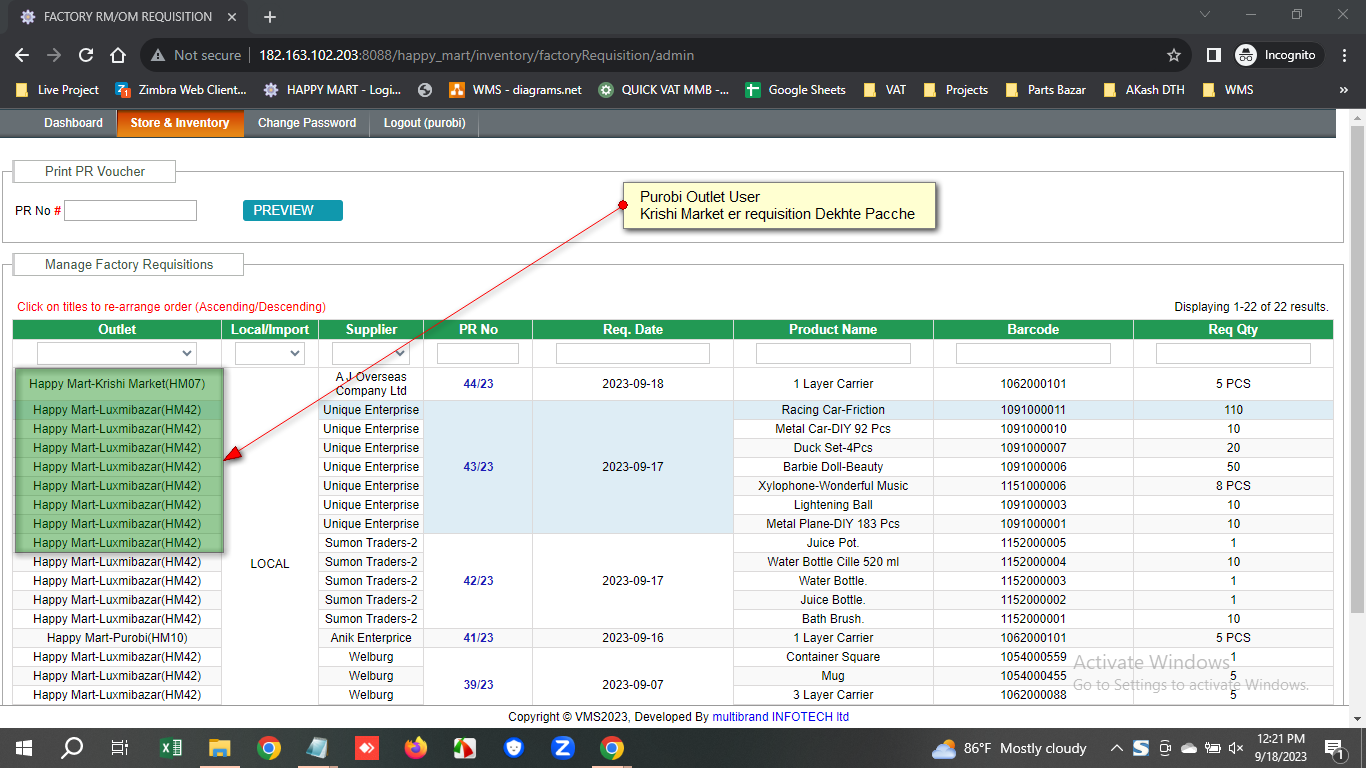Bookmark this page with star icon
1366x768 pixels.
pos(1174,55)
